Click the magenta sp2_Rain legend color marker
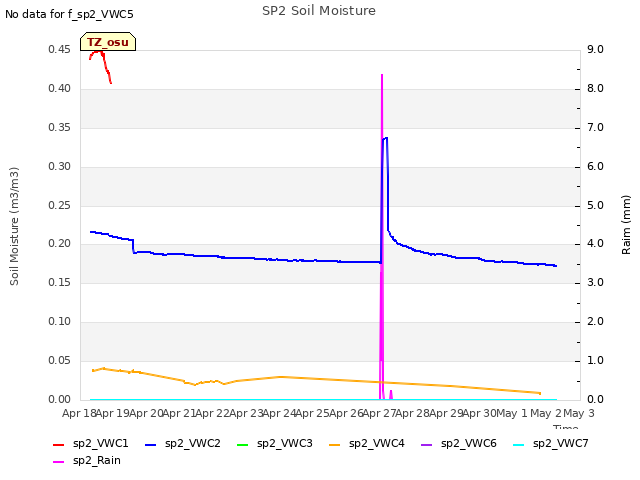Viewport: 640px width, 480px height. pyautogui.click(x=59, y=462)
